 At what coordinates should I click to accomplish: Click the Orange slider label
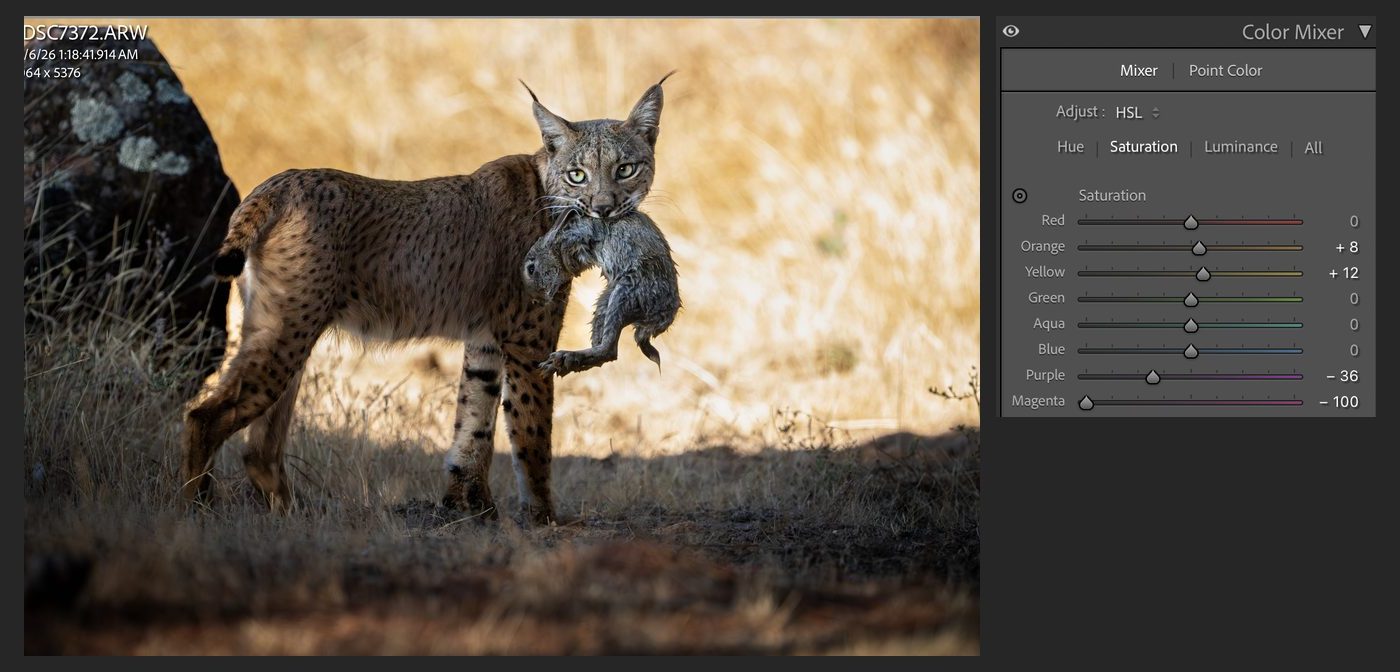click(x=1043, y=246)
